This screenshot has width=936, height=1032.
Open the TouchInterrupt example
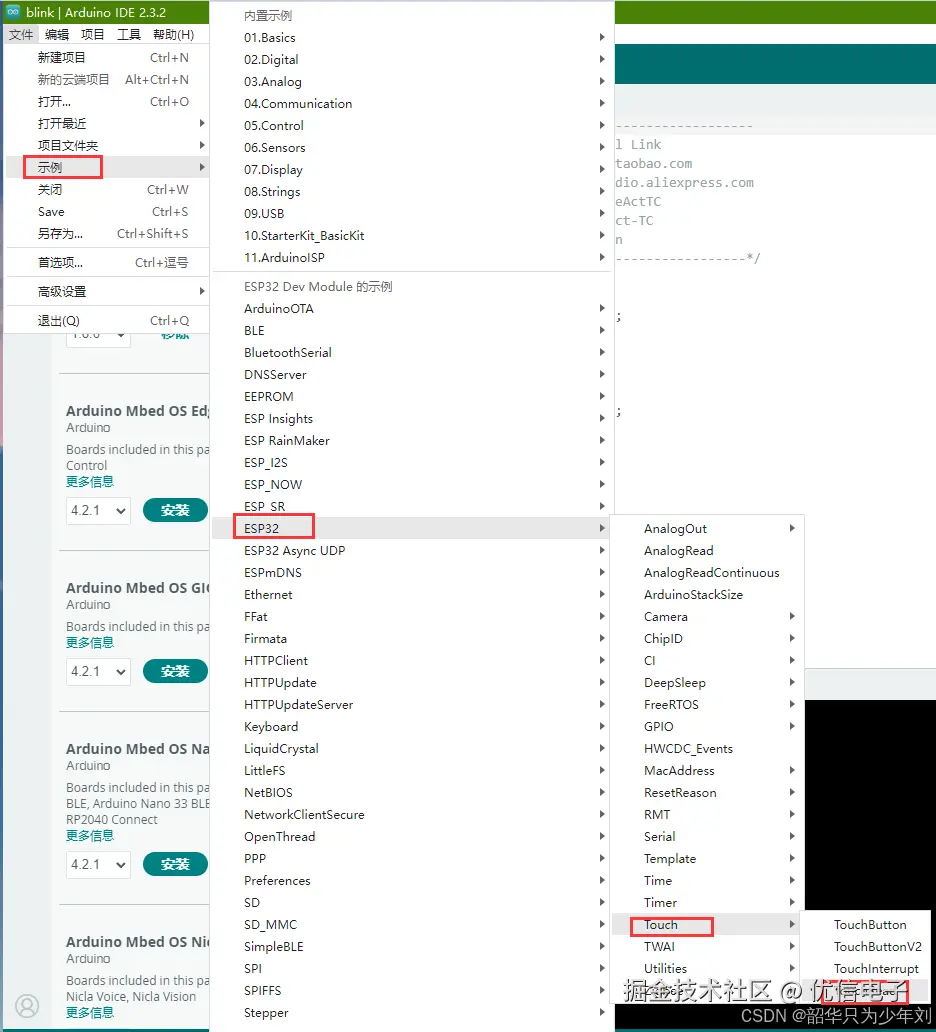coord(866,969)
